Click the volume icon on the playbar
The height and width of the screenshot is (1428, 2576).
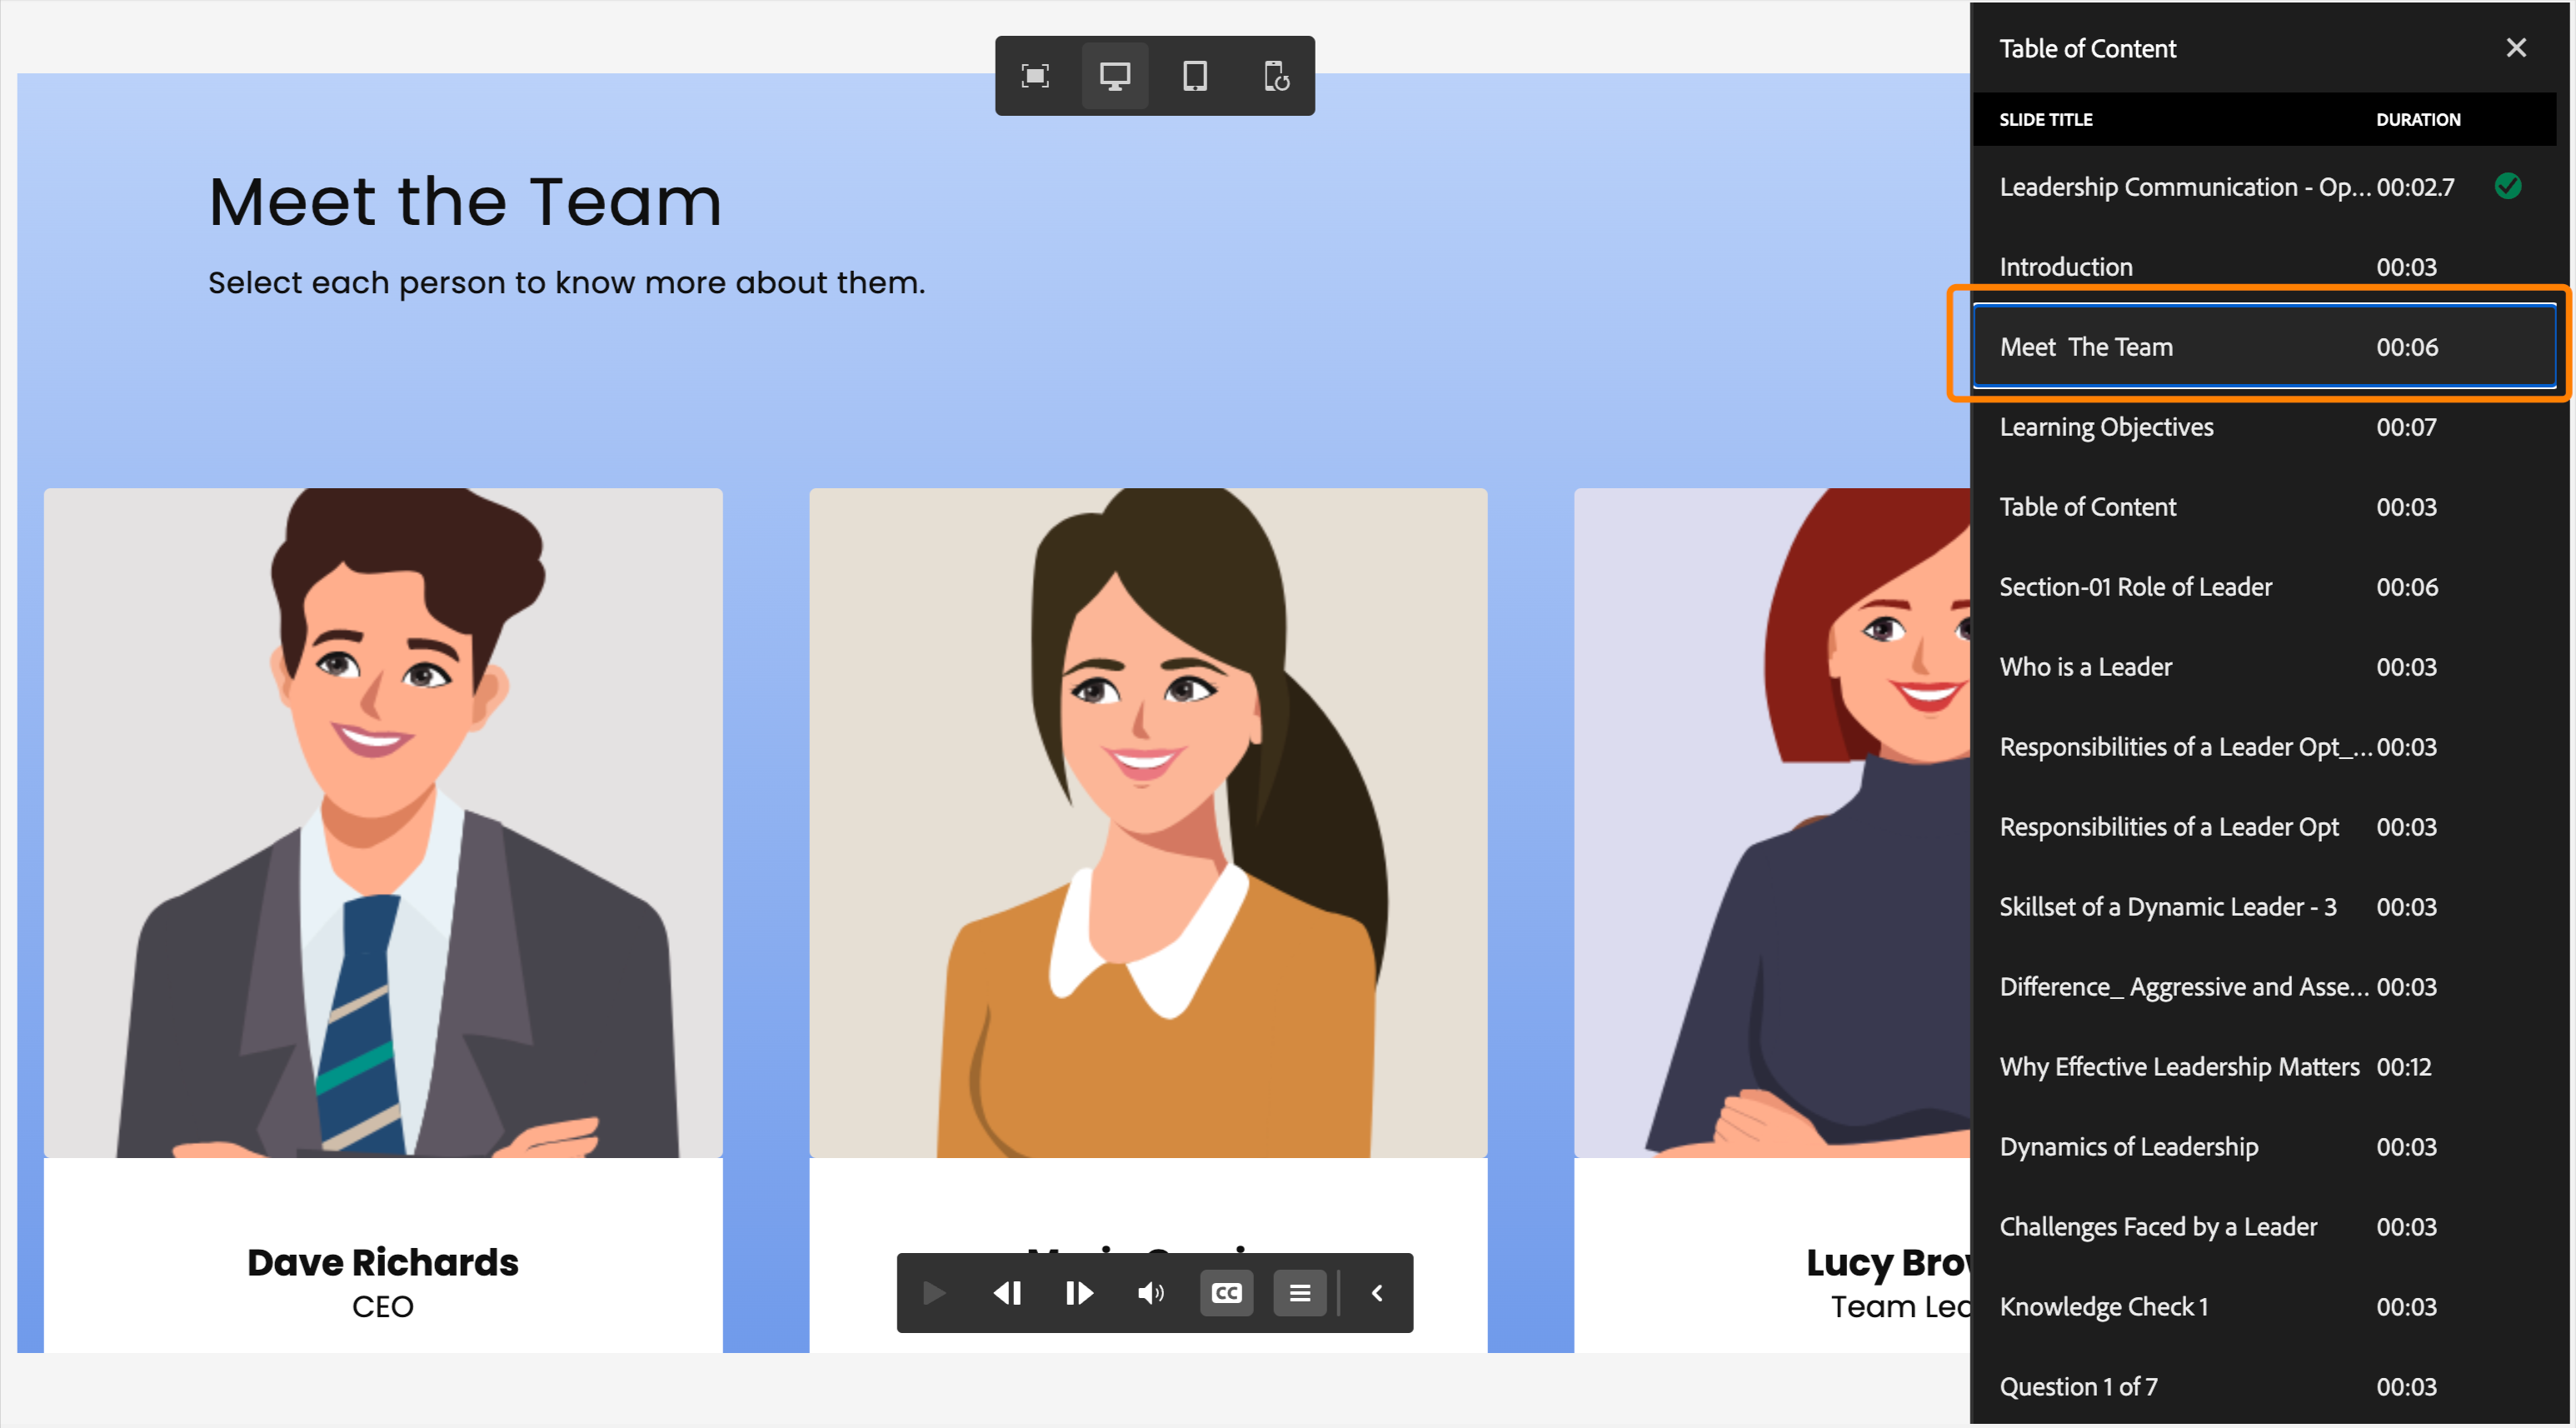pos(1151,1293)
